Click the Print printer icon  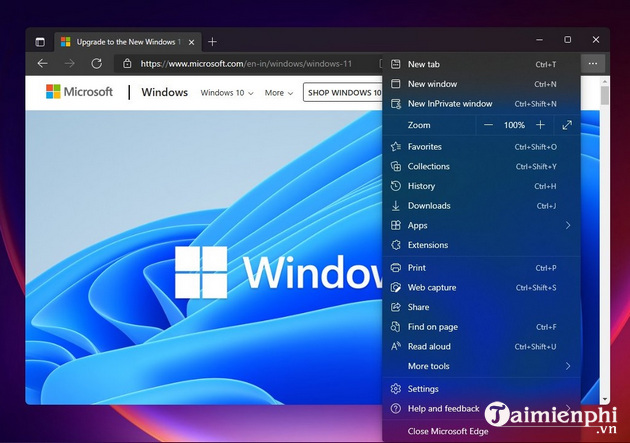(x=396, y=268)
